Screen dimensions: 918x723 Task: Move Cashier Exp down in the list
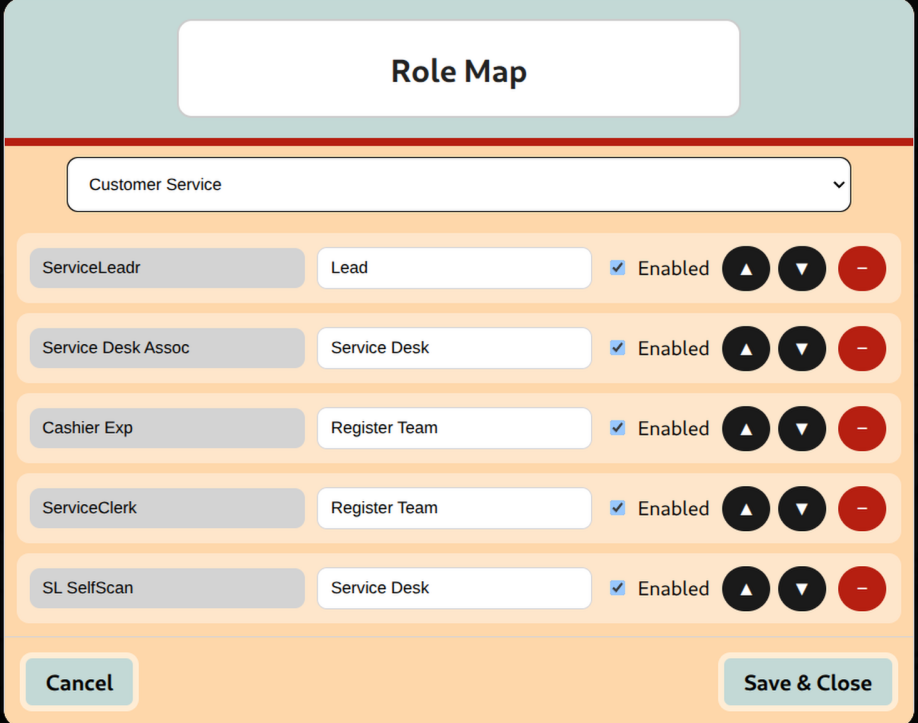point(801,428)
